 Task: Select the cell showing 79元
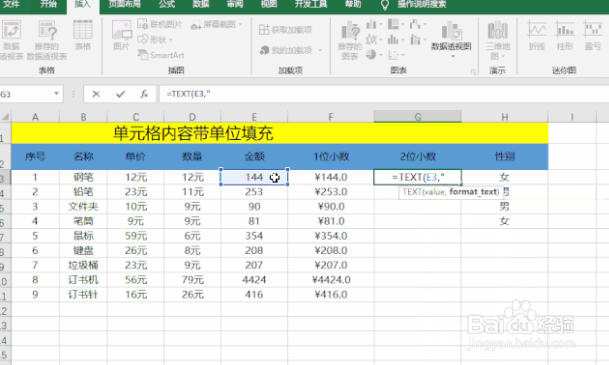point(192,280)
